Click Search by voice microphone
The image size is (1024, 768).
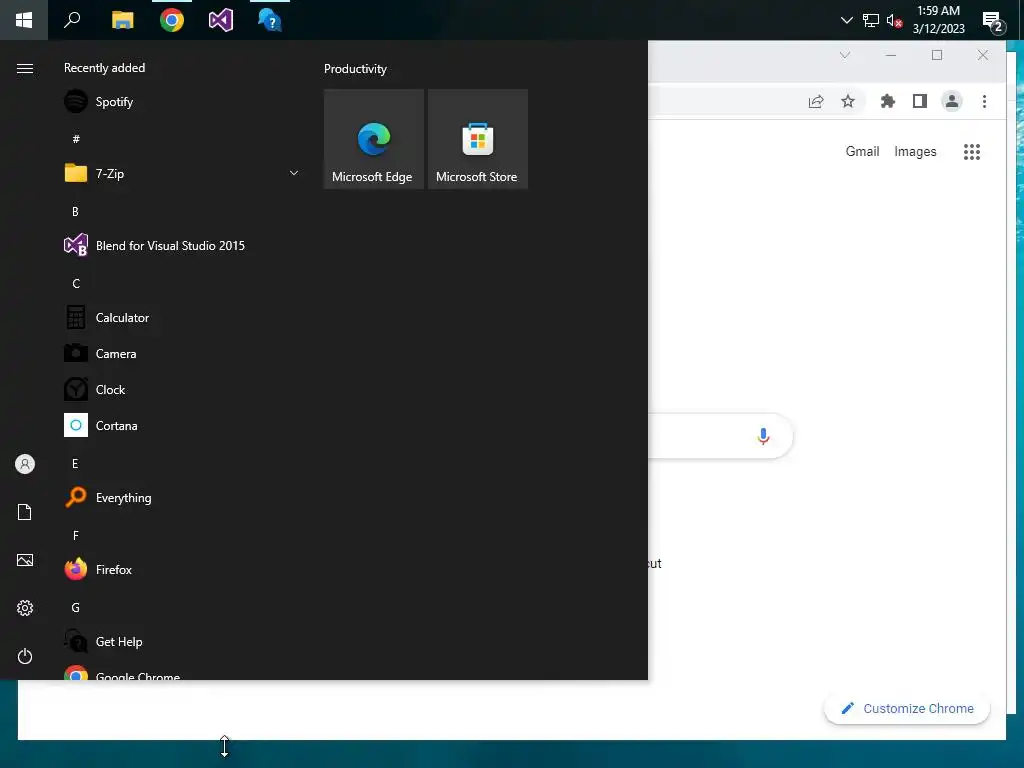763,436
